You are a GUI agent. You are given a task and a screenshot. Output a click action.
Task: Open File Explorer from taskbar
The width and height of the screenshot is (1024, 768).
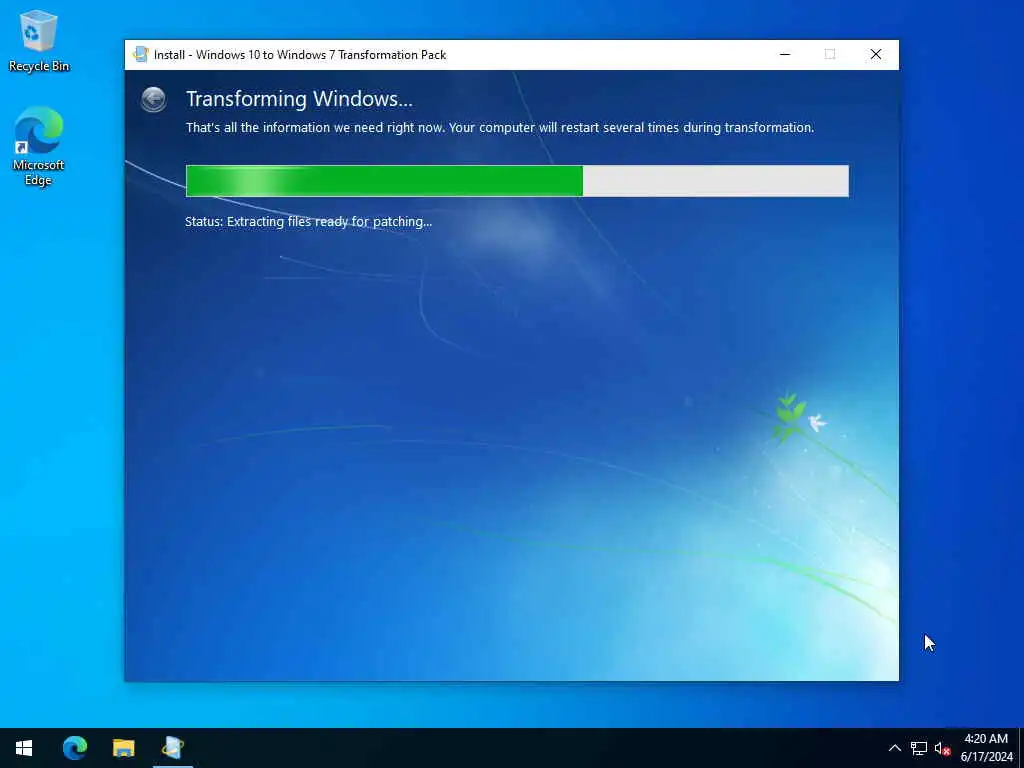[123, 748]
